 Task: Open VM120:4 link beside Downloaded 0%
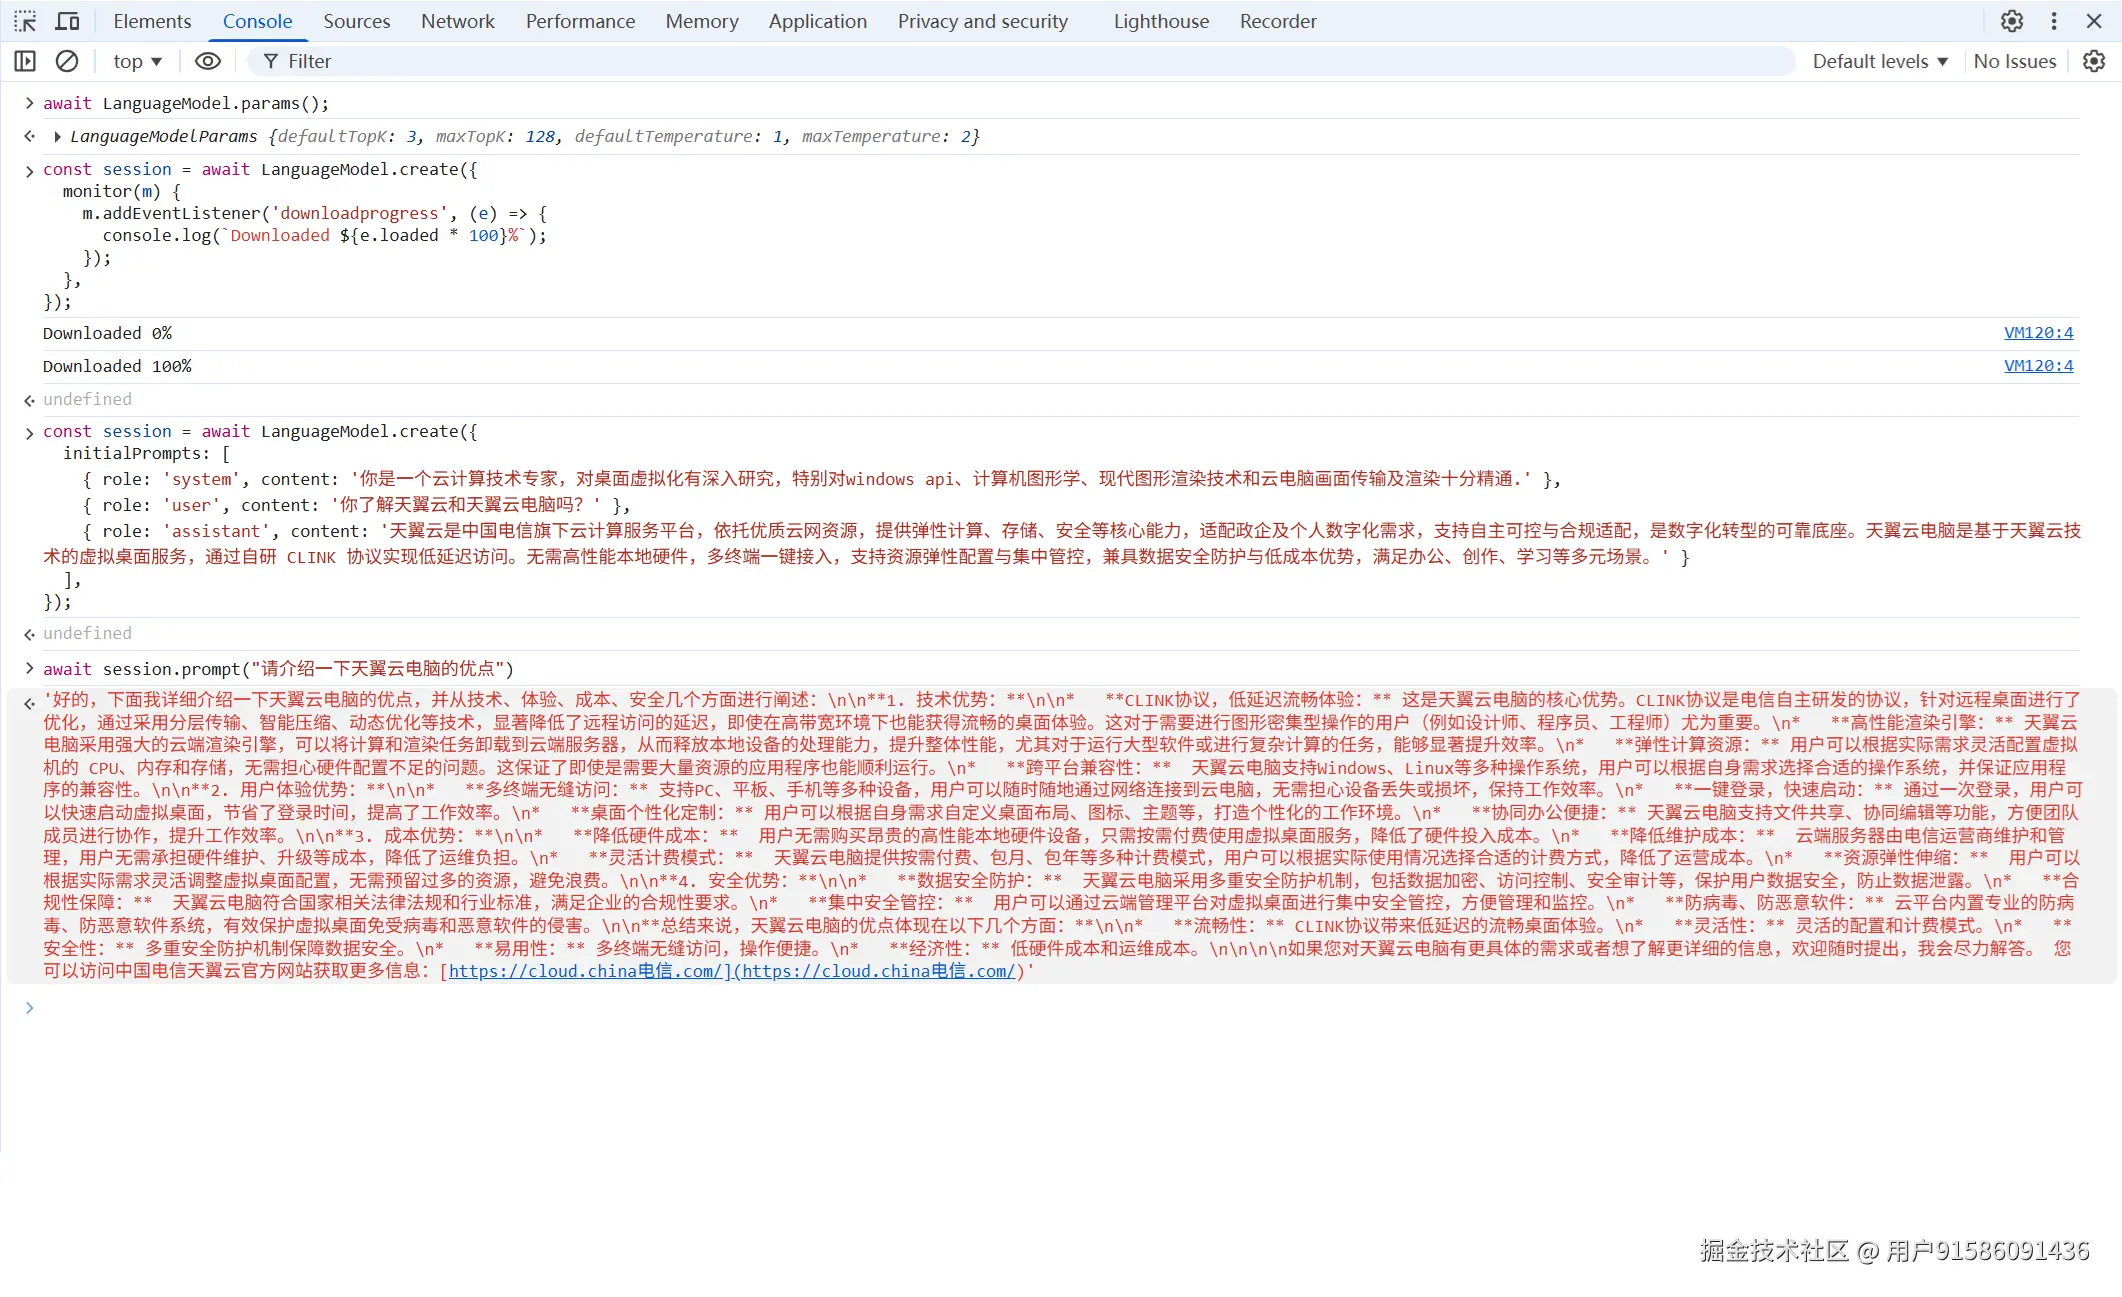(2038, 333)
